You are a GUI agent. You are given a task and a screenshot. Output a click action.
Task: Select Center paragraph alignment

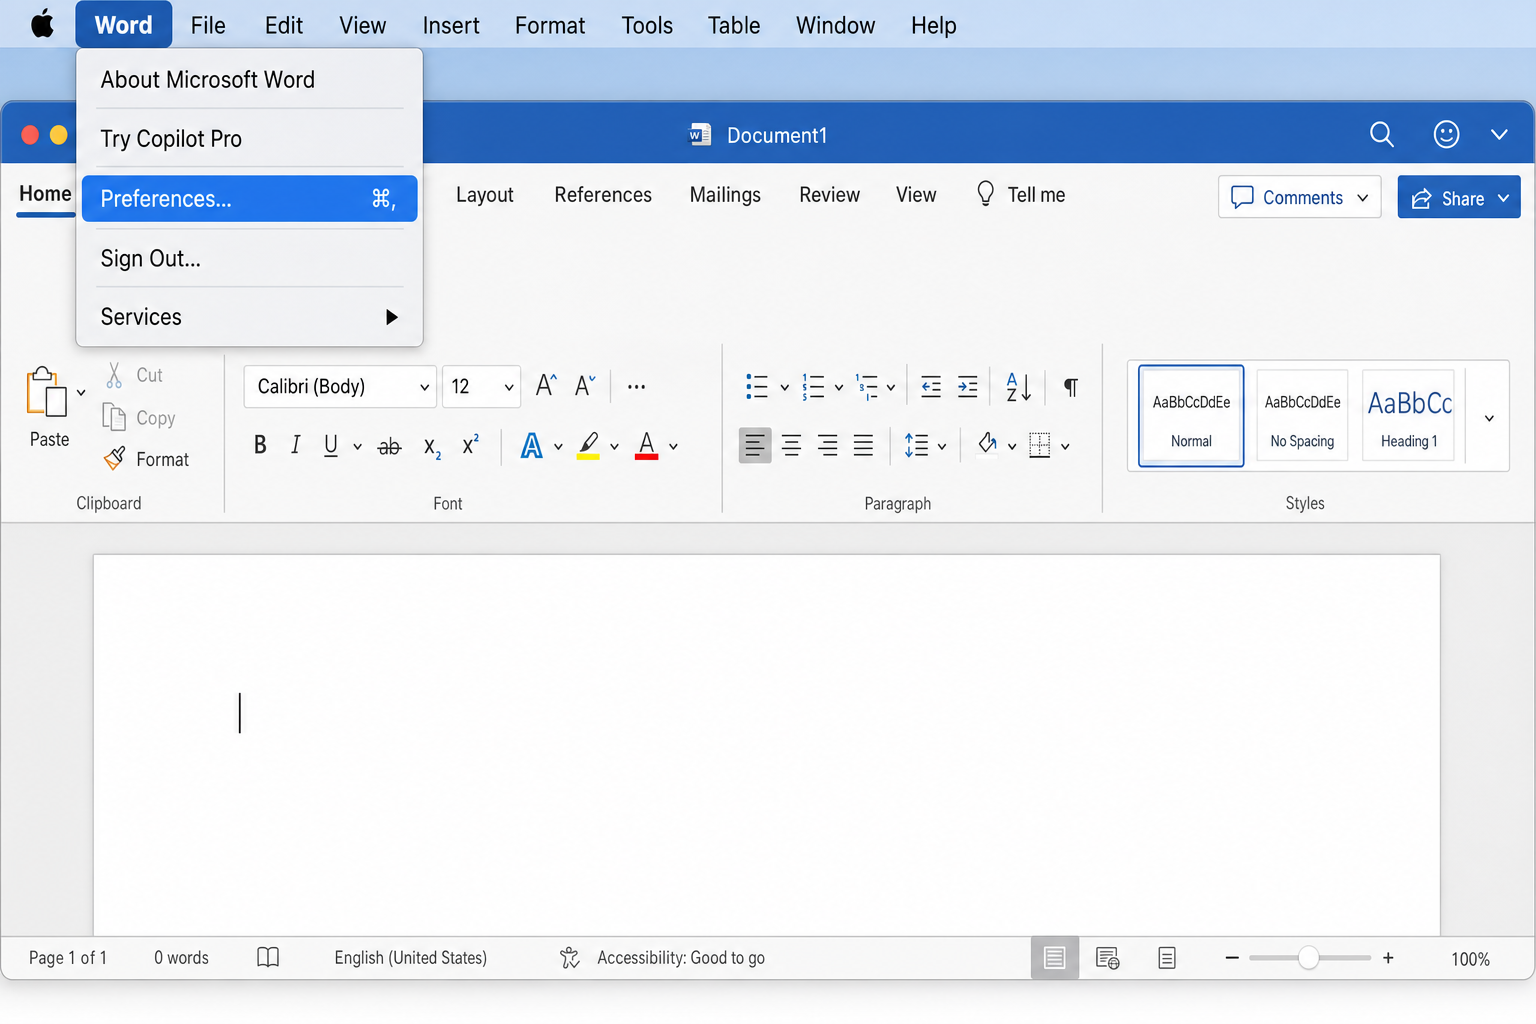(x=791, y=445)
